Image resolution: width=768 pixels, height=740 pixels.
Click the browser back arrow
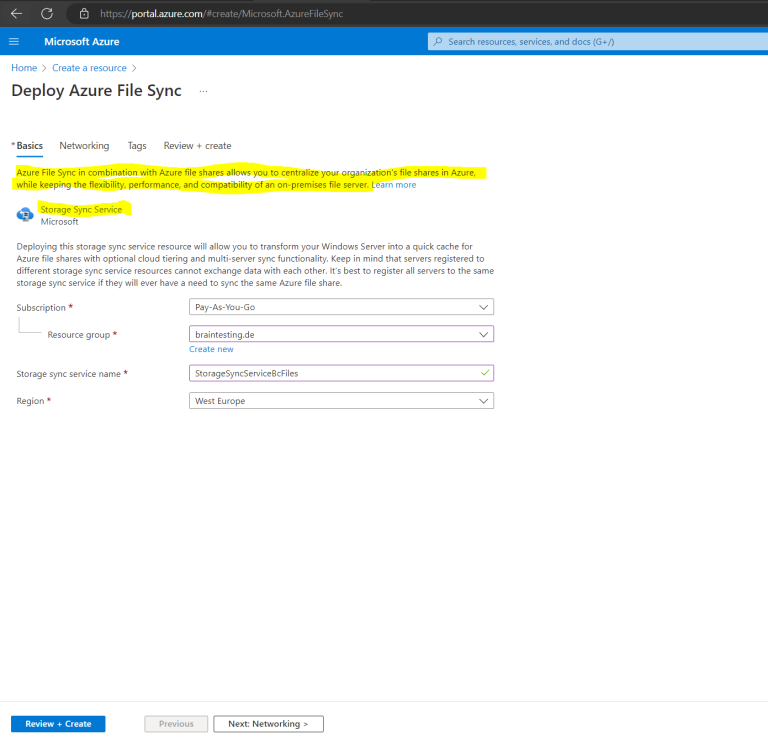17,14
